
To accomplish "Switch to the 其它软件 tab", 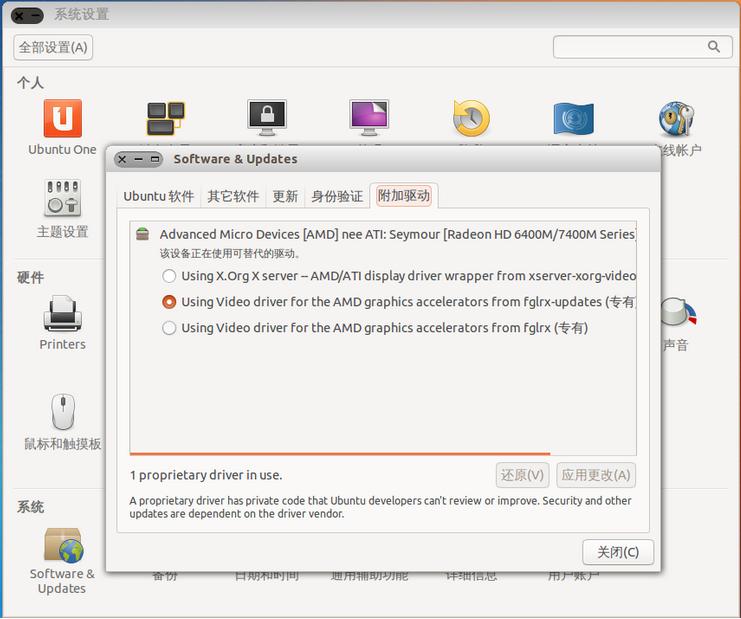I will [233, 196].
